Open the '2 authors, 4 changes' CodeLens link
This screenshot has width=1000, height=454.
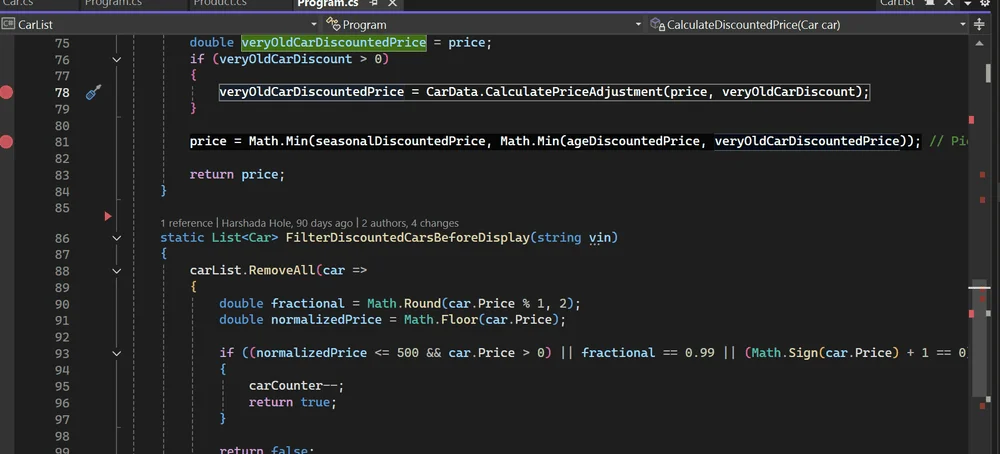click(x=410, y=223)
